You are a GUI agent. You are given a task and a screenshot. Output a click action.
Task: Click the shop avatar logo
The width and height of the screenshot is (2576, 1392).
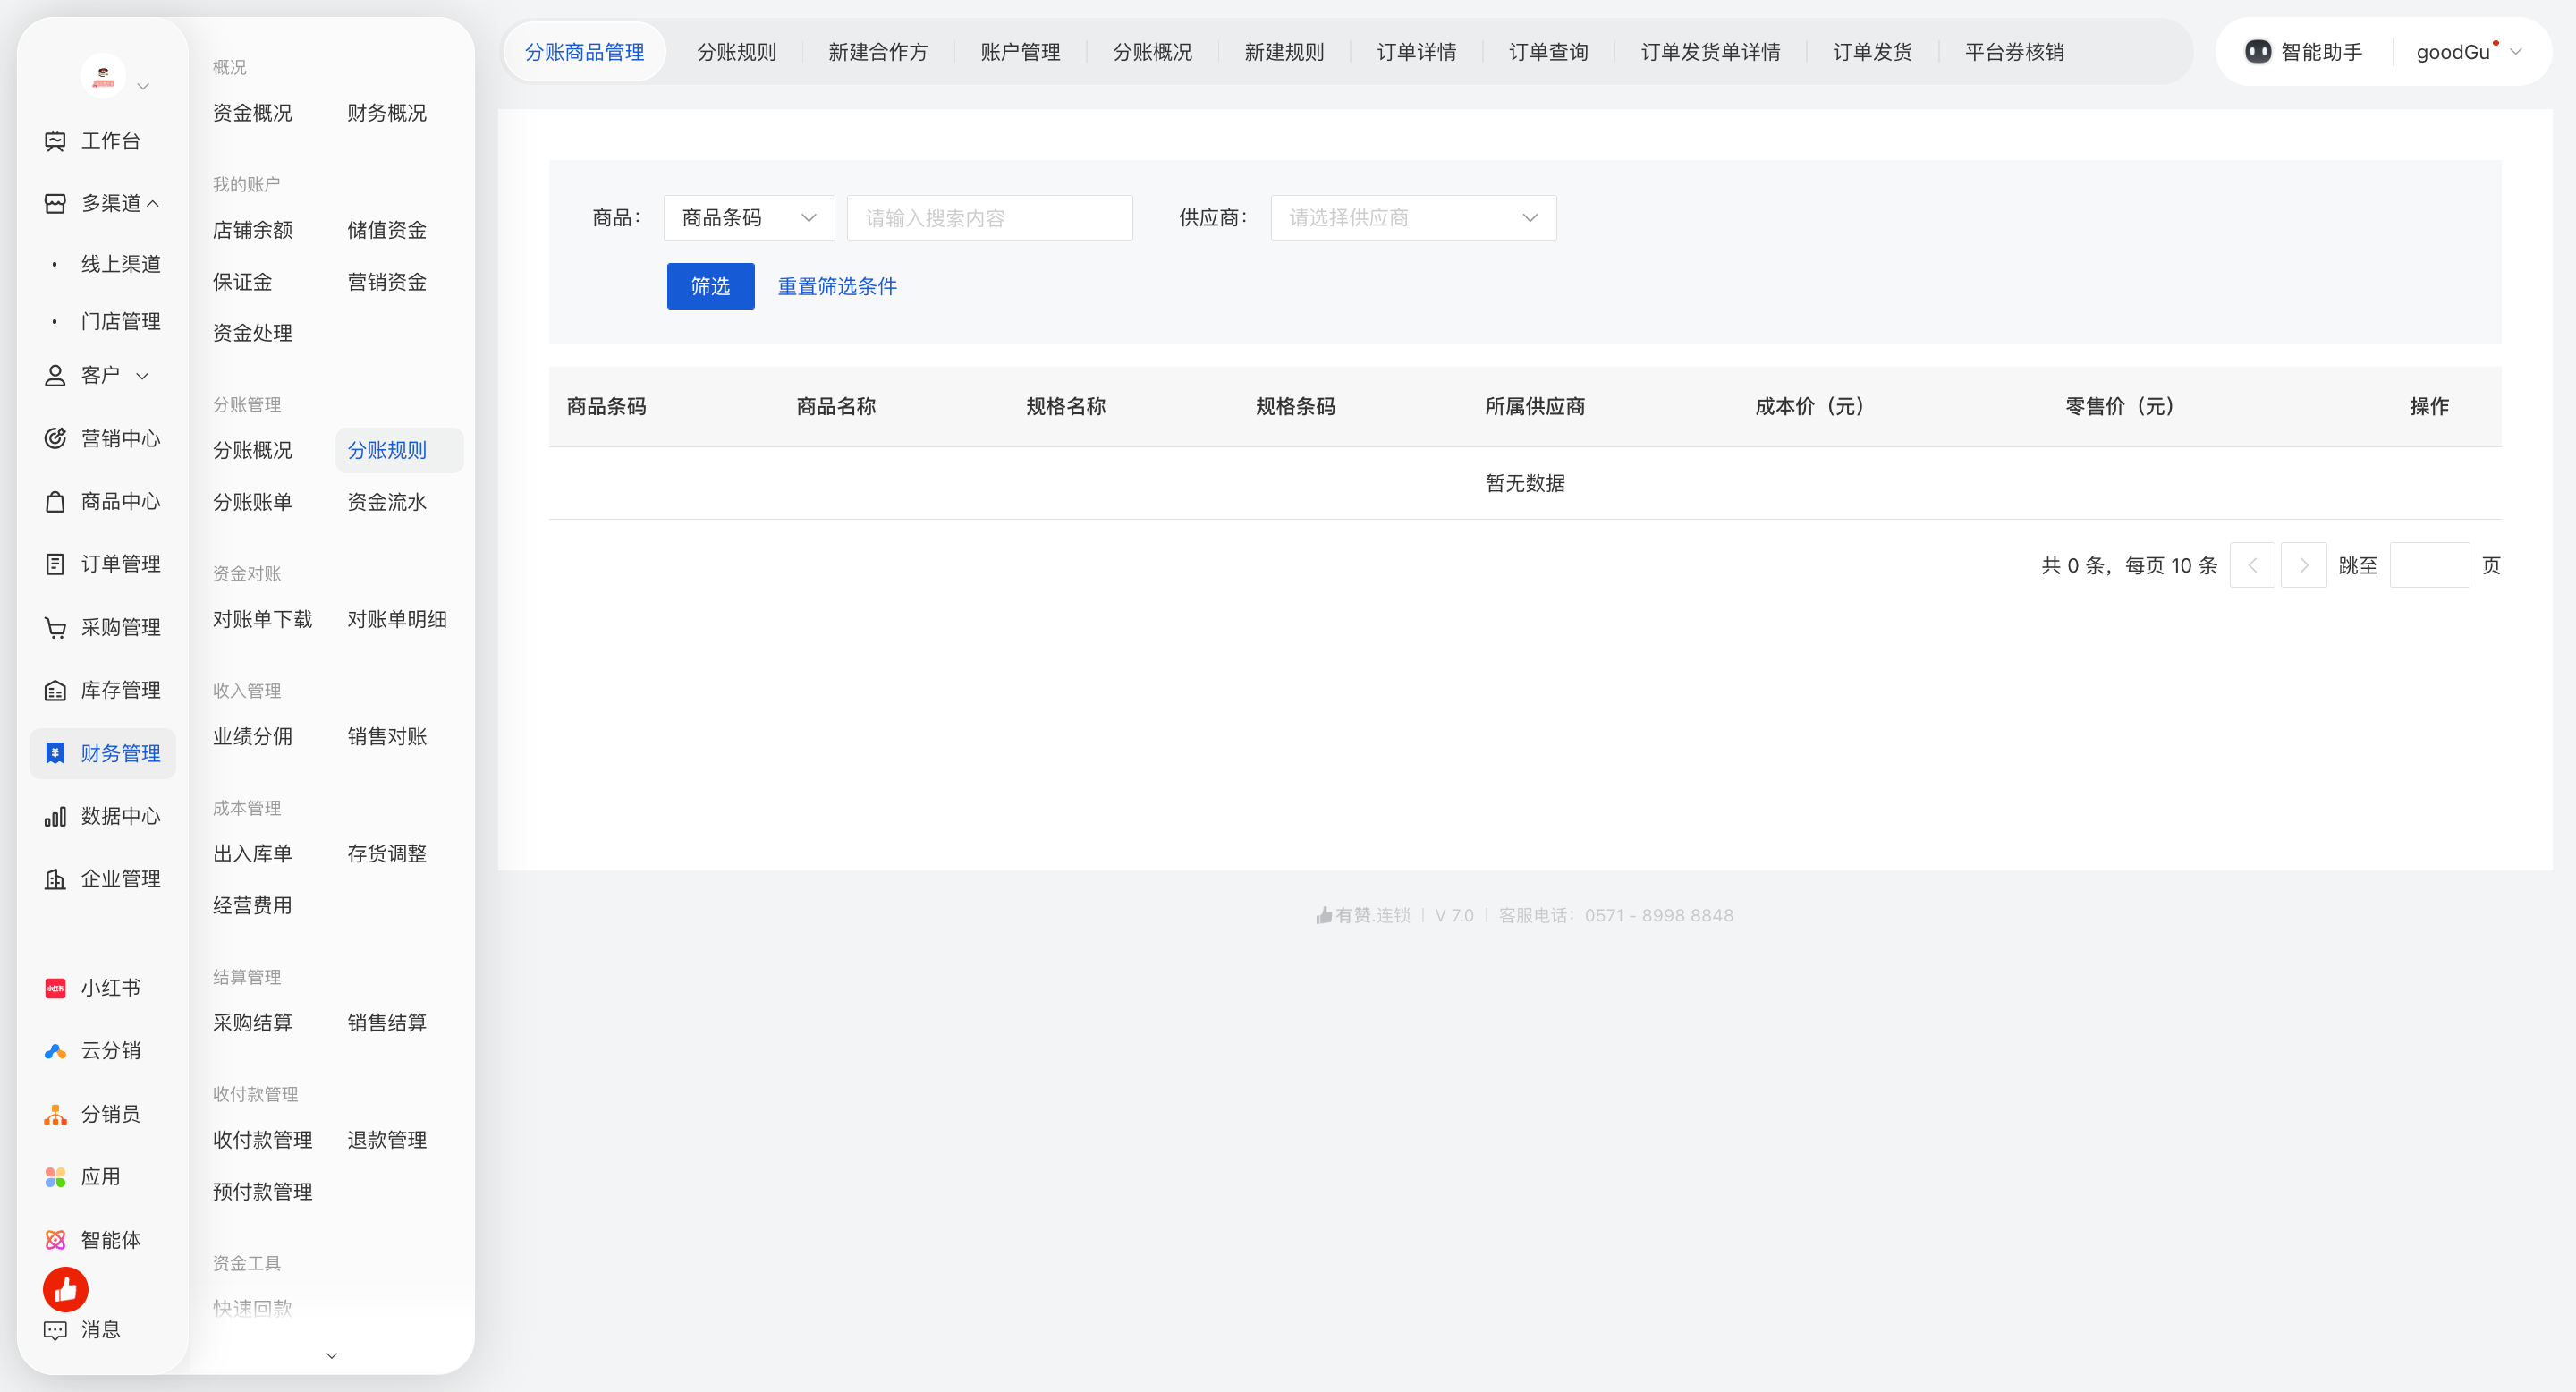(103, 76)
